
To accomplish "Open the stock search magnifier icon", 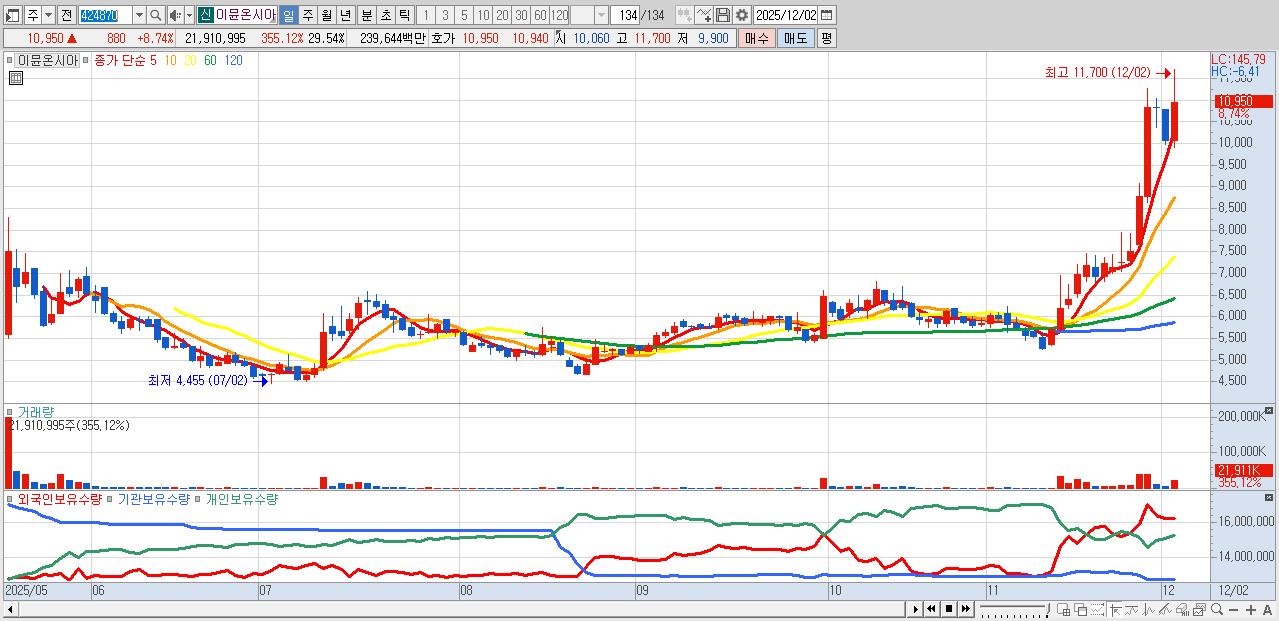I will tap(156, 15).
